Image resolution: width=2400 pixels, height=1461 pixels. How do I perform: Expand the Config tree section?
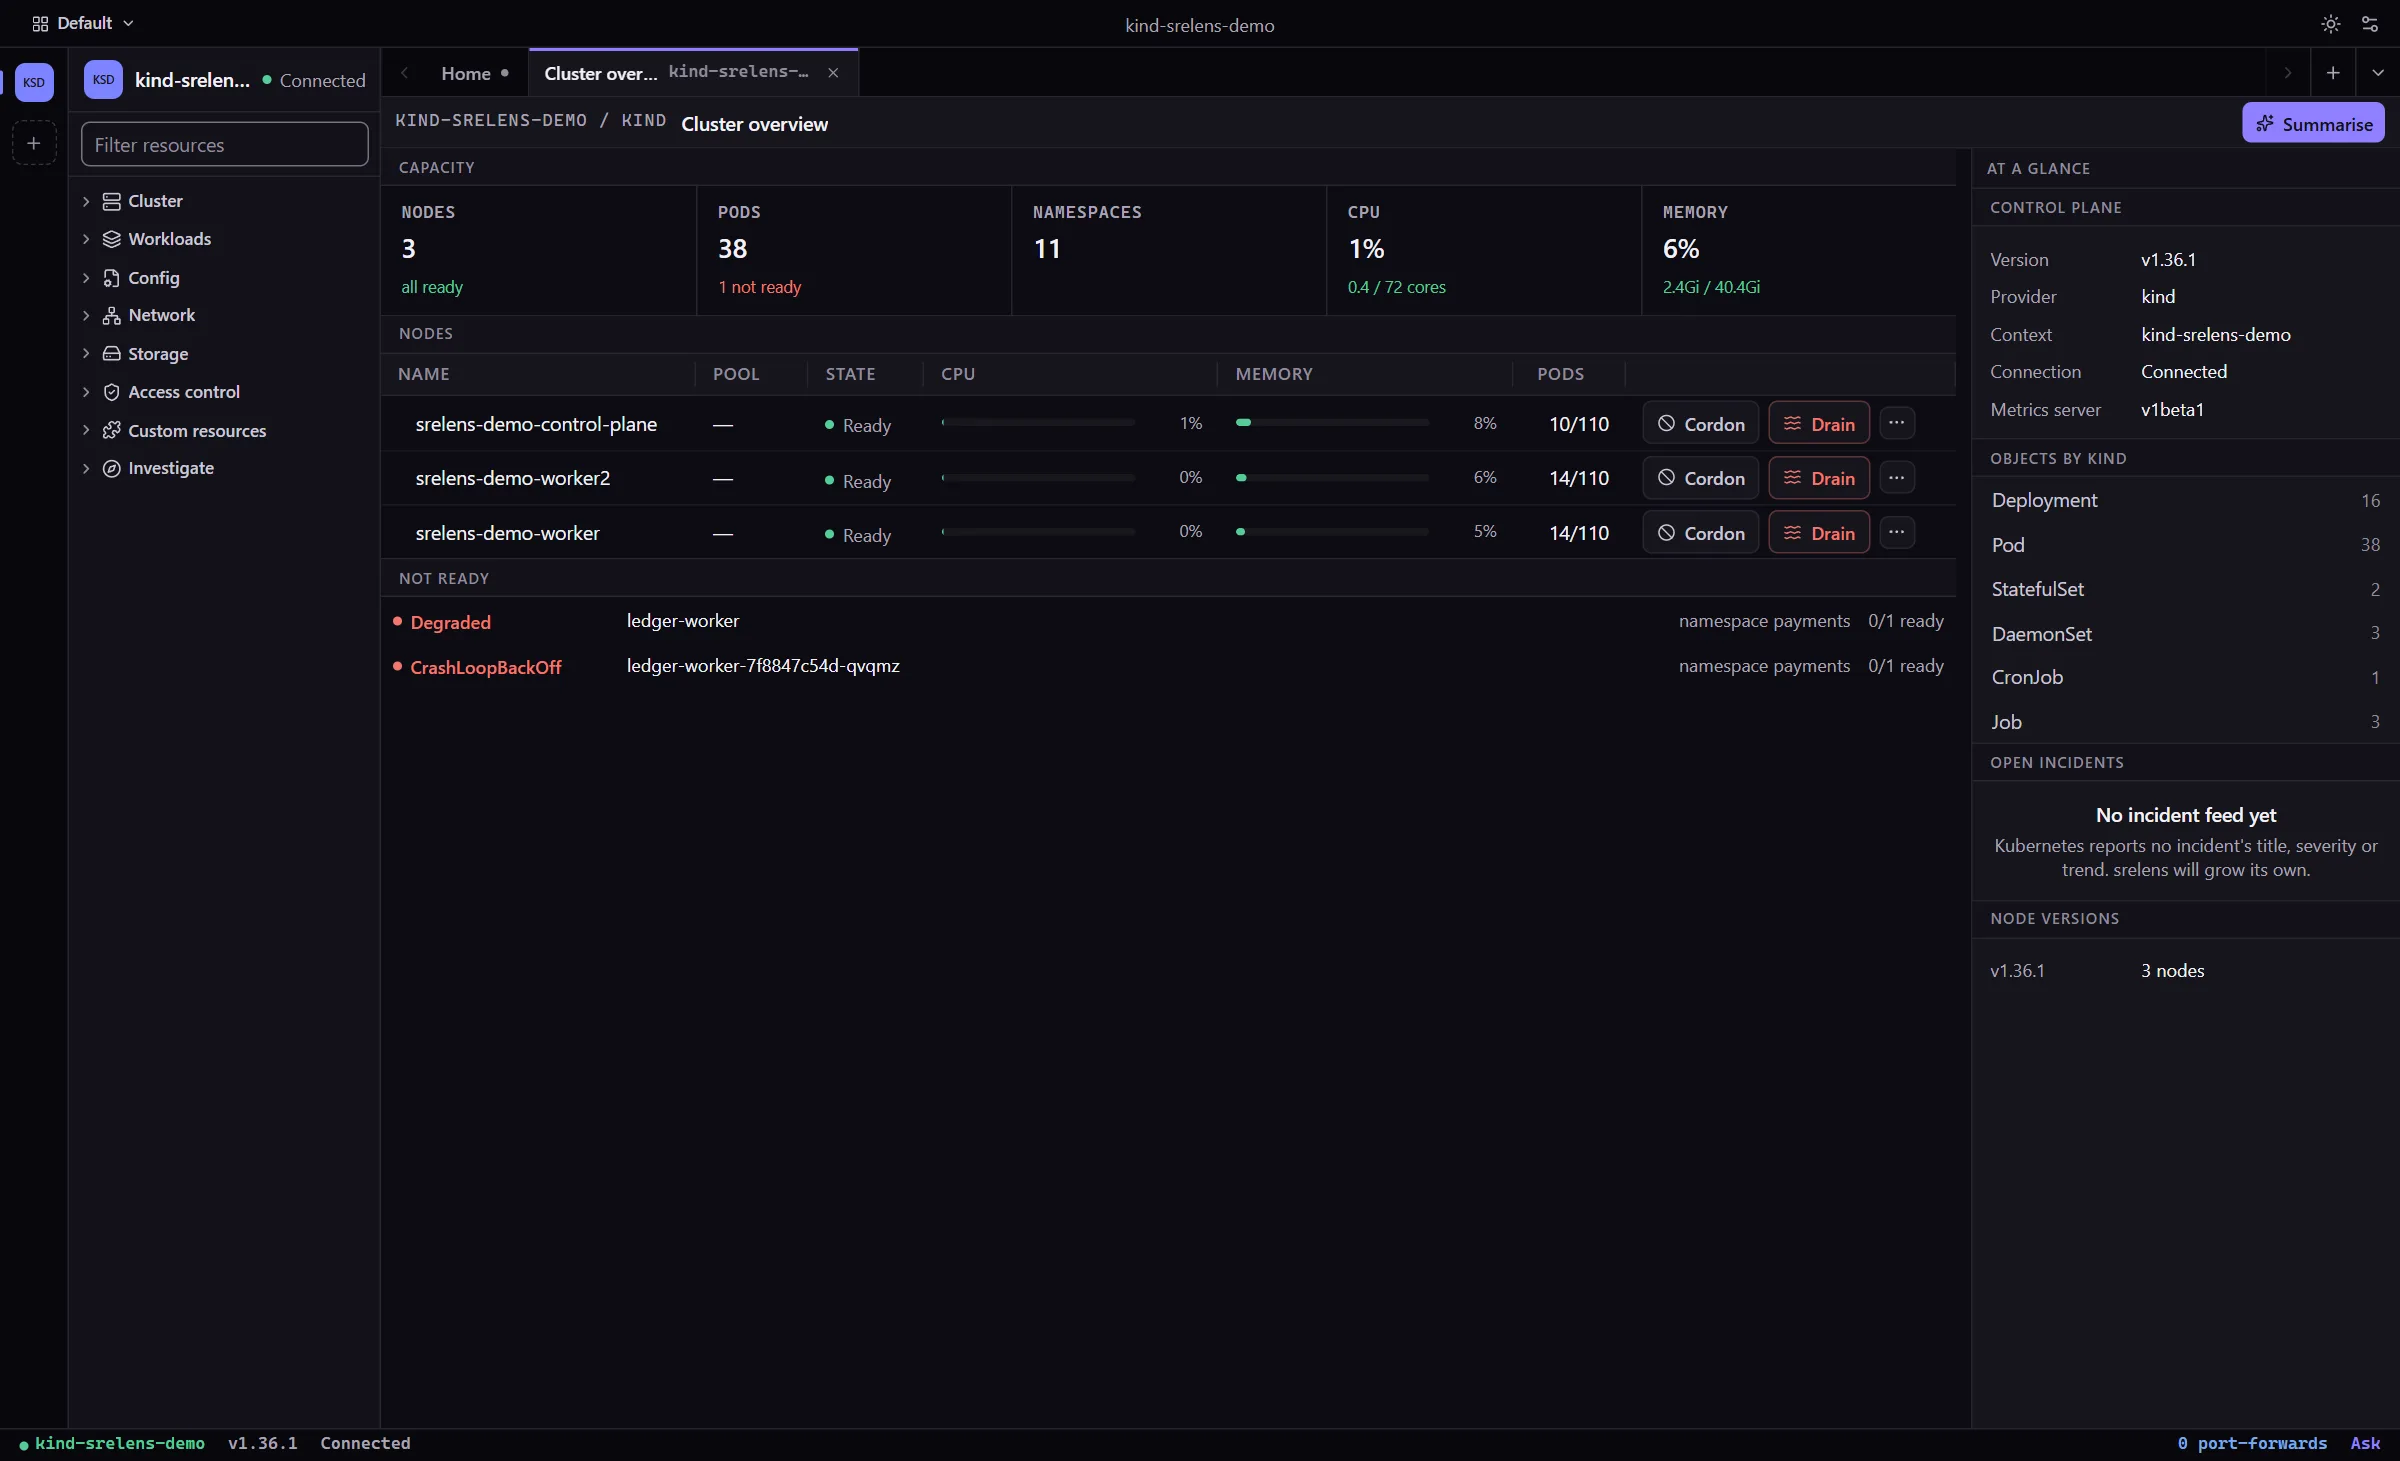pos(86,278)
